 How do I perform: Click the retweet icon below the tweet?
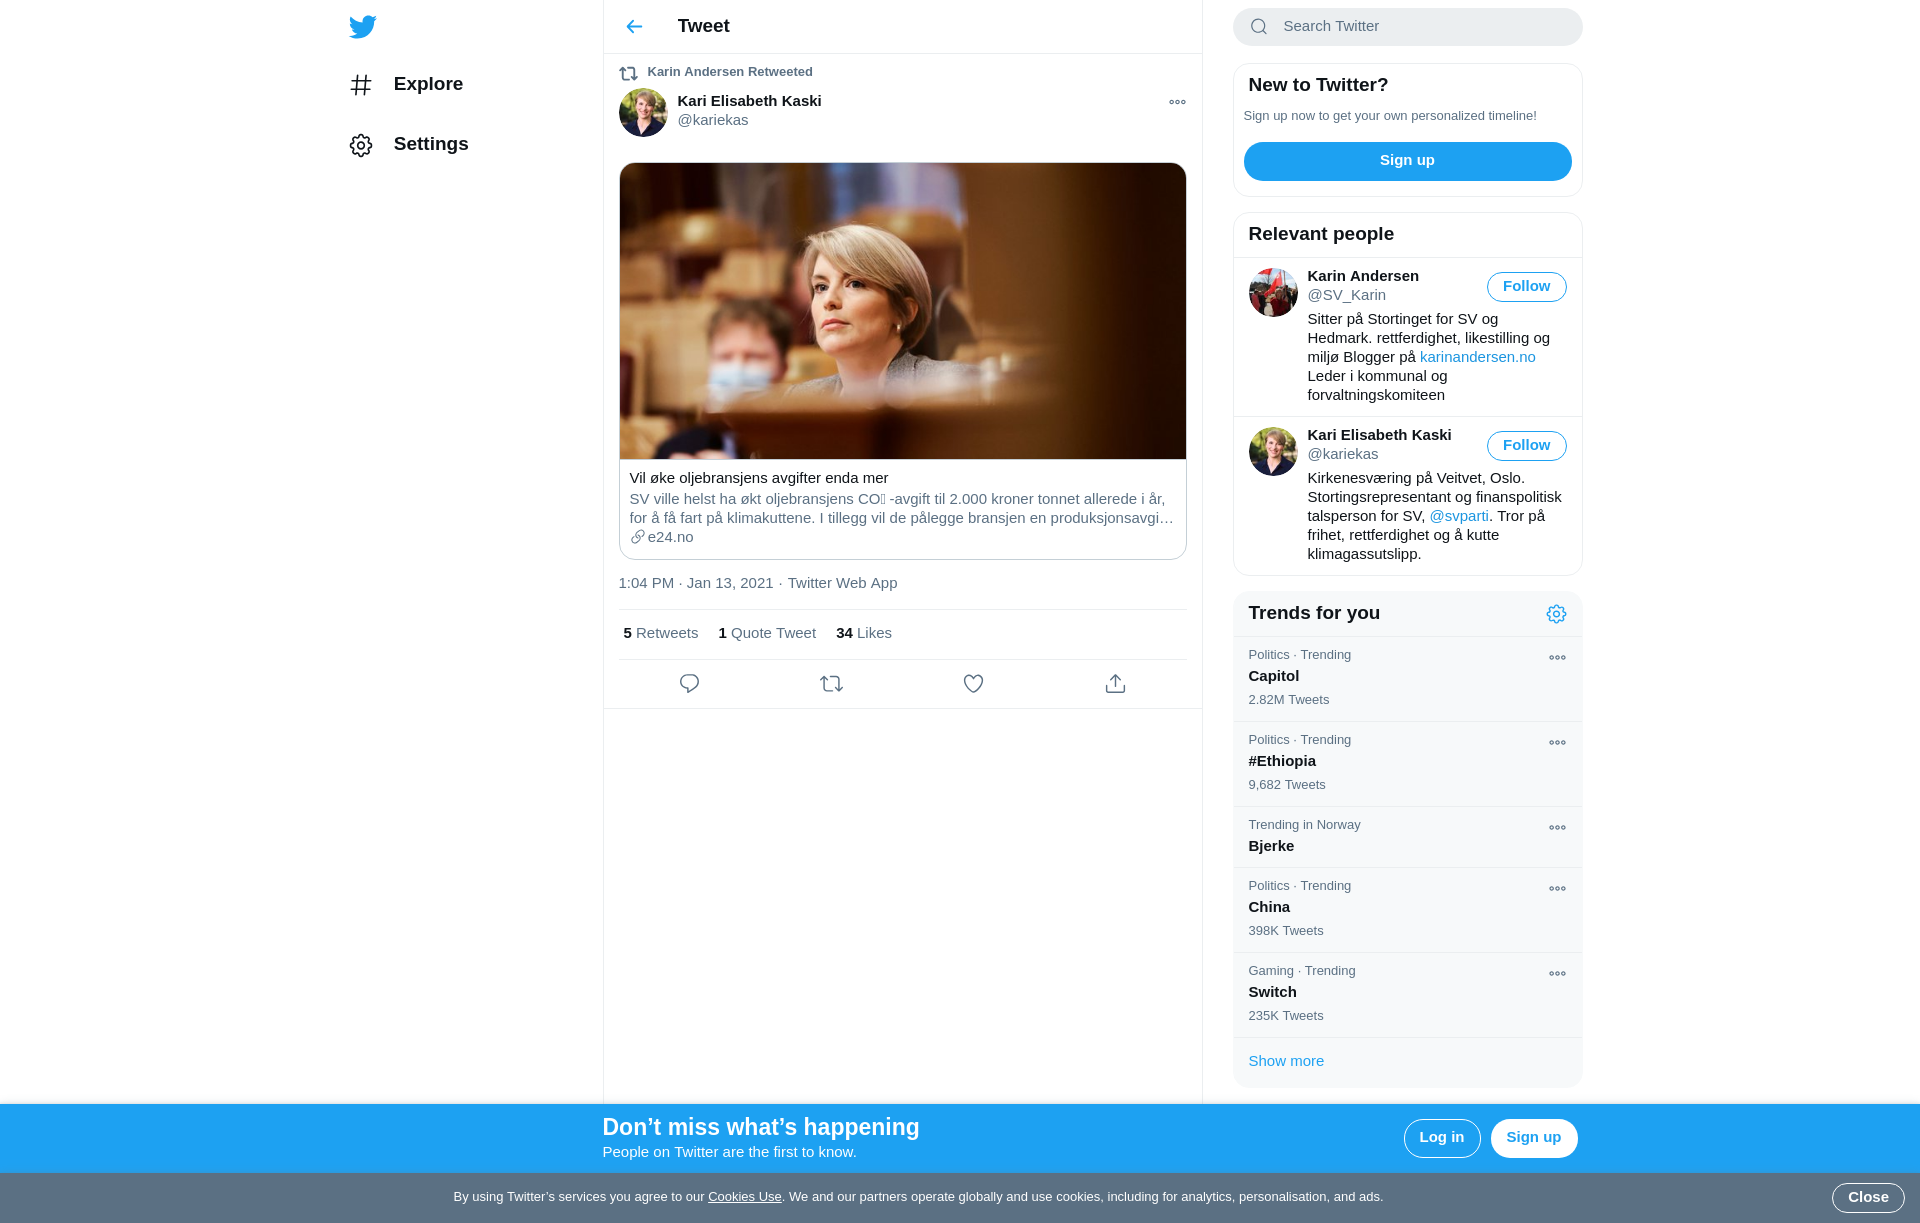831,684
